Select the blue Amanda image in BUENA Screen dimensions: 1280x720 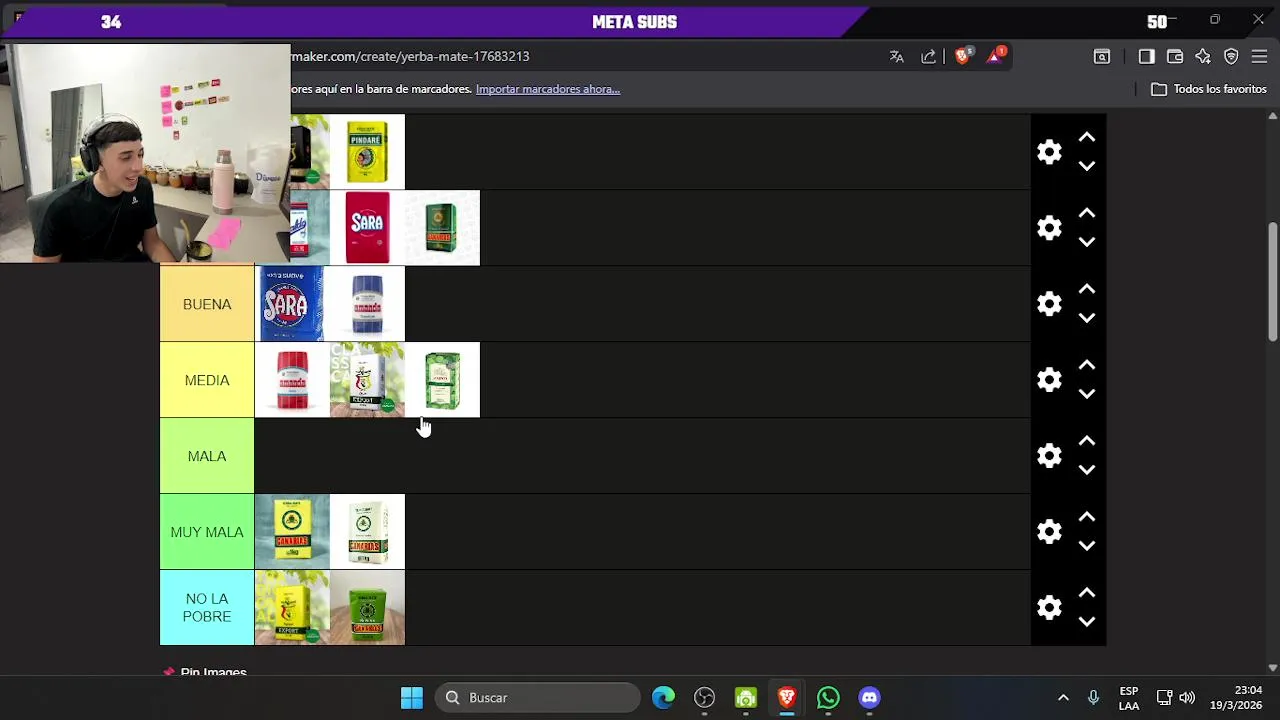coord(367,304)
